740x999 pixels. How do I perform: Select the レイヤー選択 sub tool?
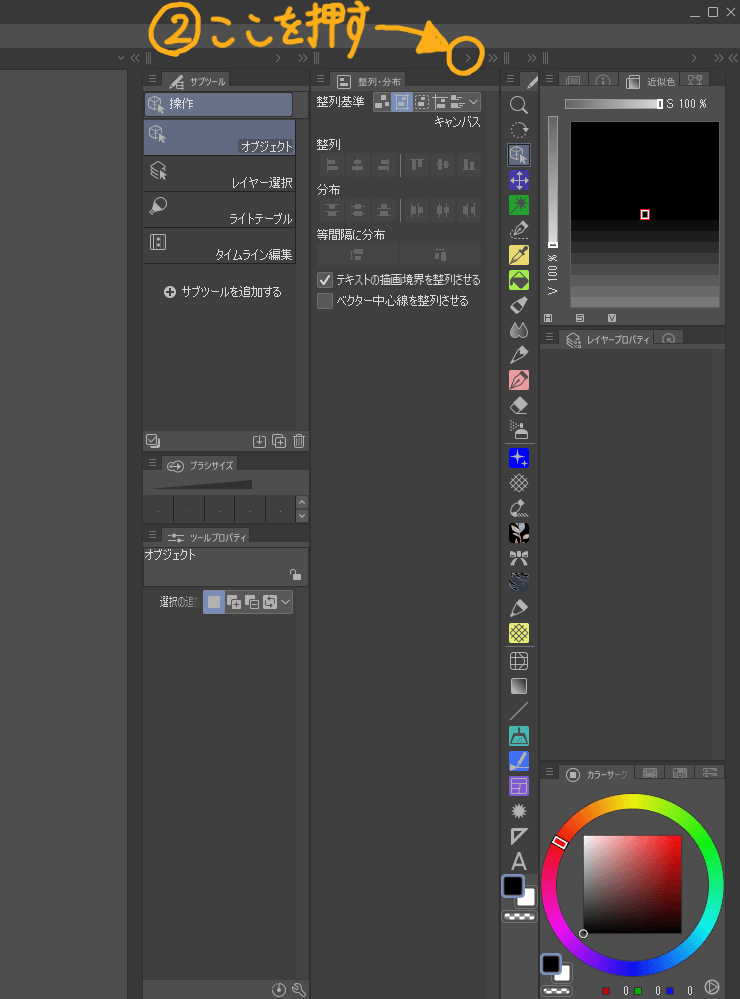click(219, 175)
